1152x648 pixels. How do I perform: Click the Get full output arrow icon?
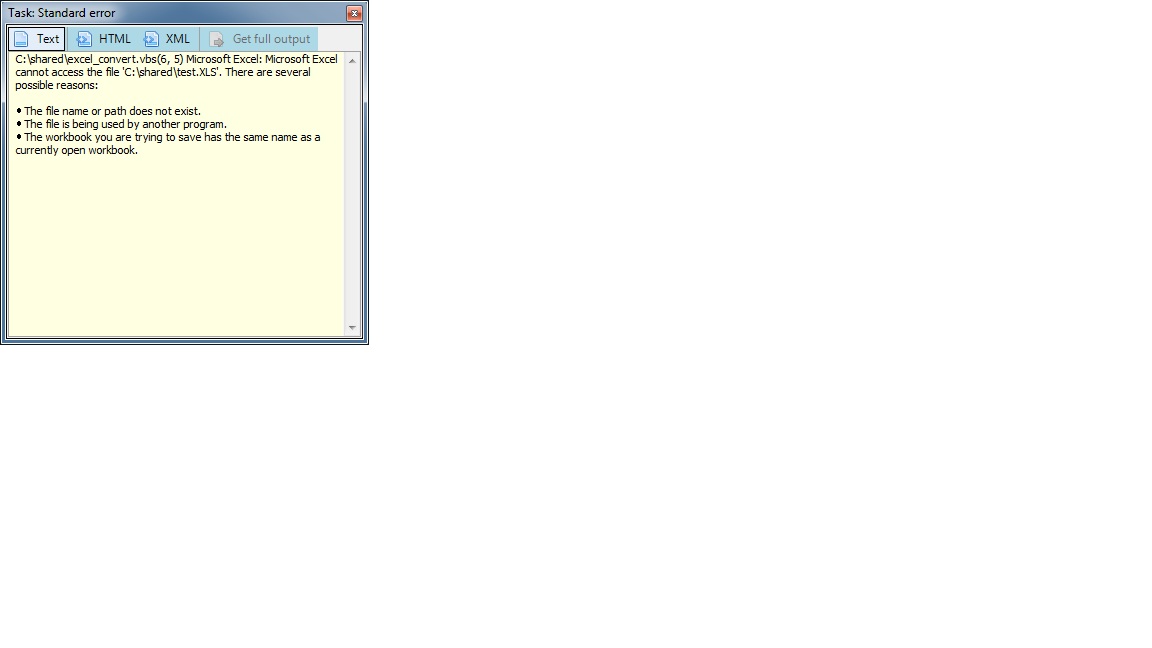(x=217, y=40)
